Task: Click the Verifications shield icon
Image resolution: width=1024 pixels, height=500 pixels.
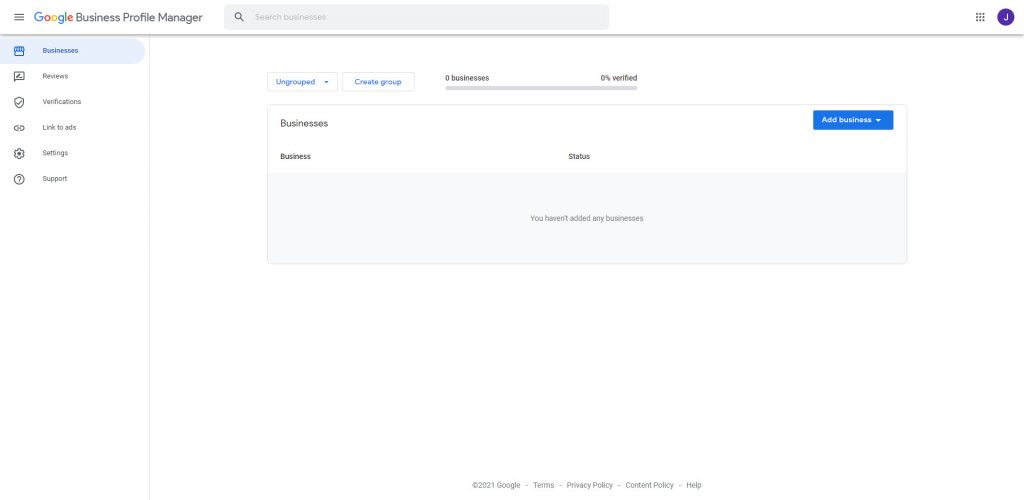Action: (x=19, y=102)
